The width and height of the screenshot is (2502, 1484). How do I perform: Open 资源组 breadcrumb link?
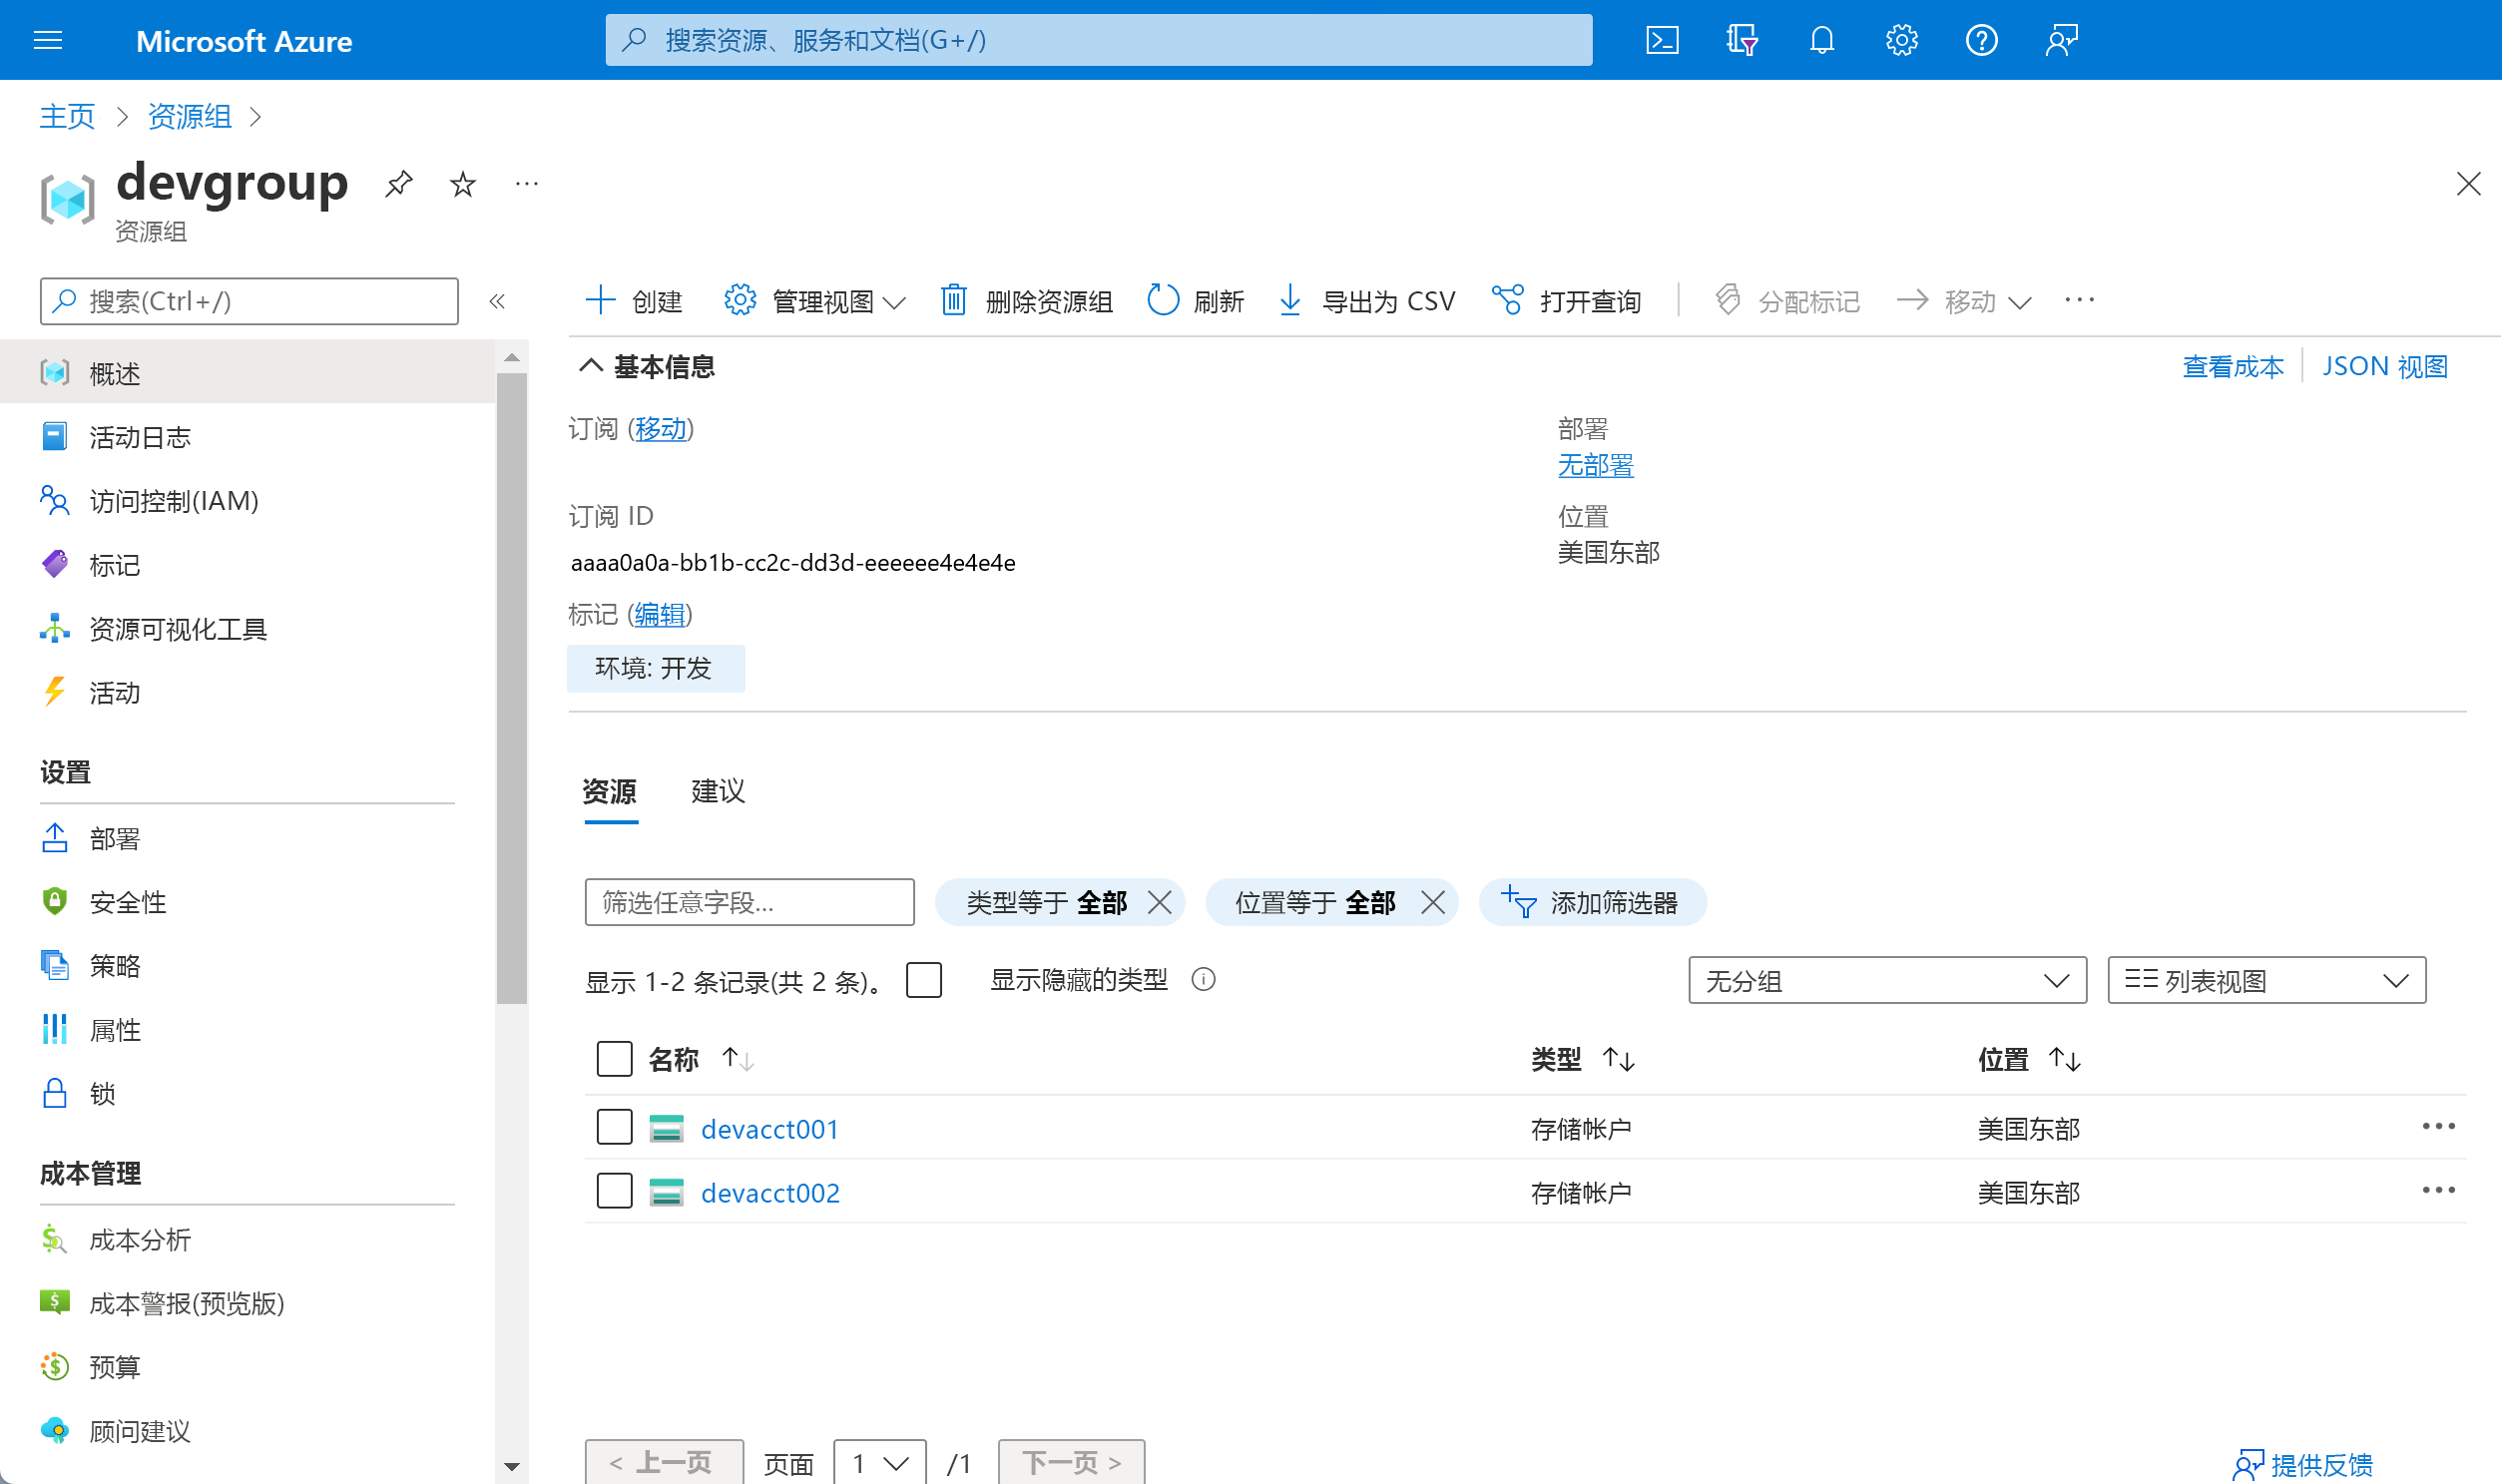point(190,116)
